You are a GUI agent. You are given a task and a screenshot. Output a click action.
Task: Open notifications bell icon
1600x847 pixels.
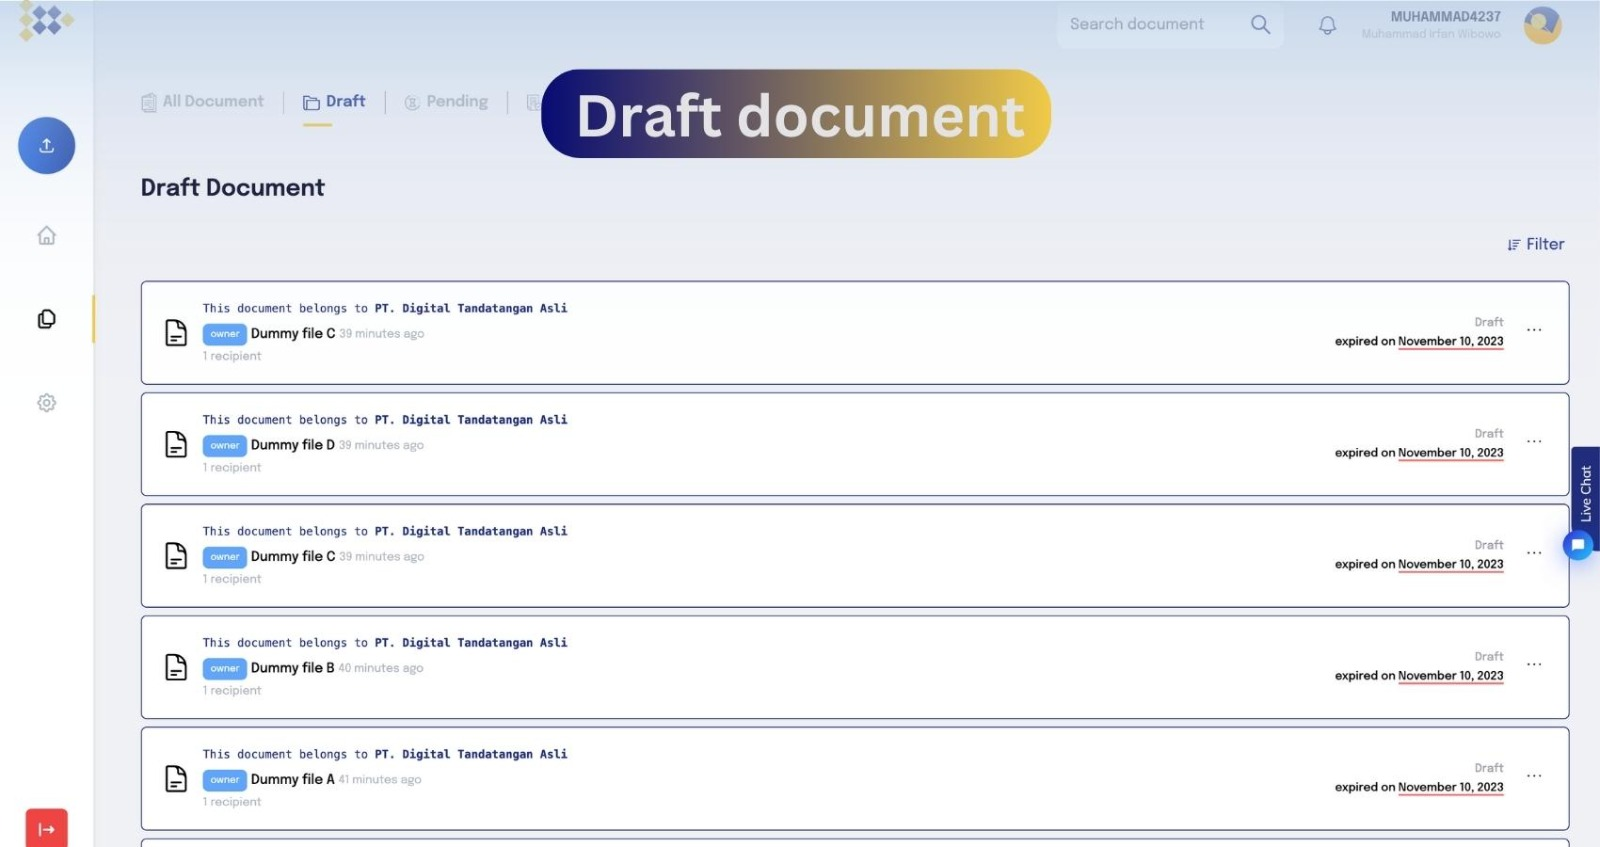[1327, 25]
